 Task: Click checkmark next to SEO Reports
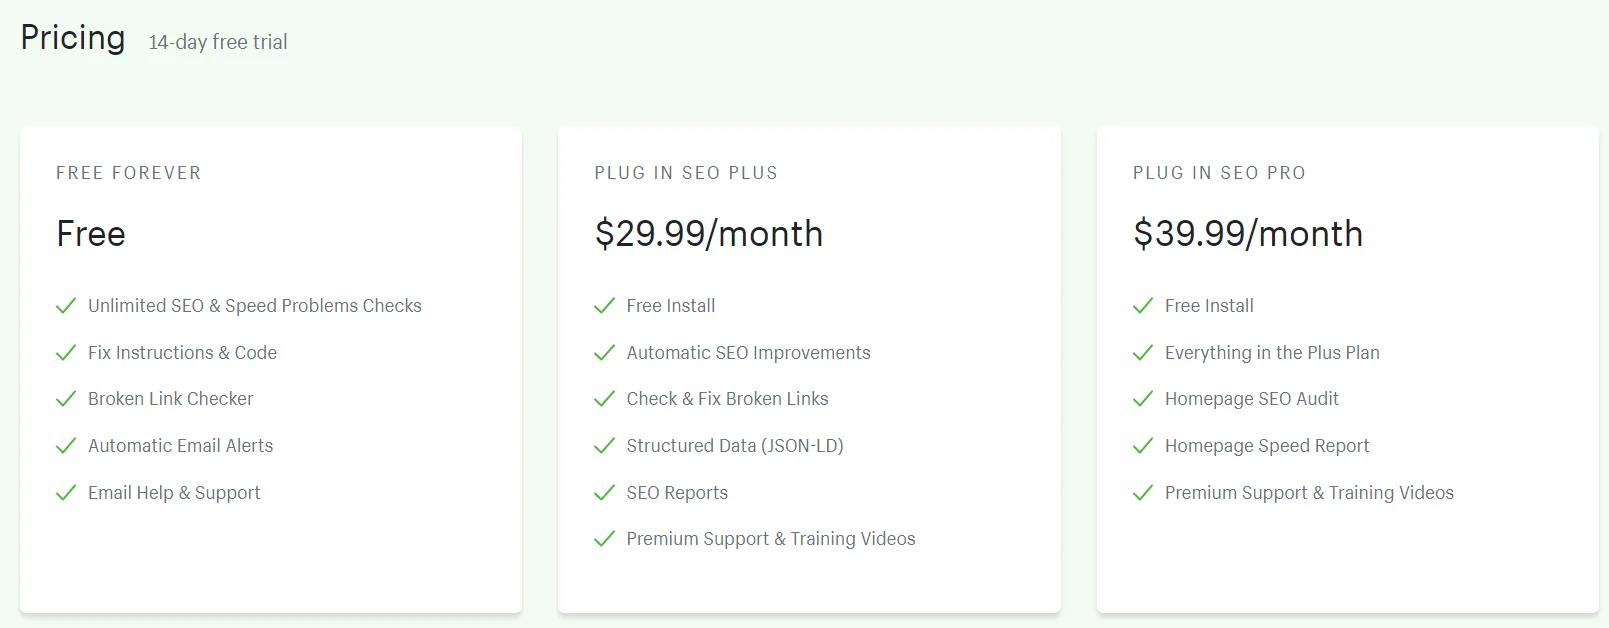tap(604, 493)
